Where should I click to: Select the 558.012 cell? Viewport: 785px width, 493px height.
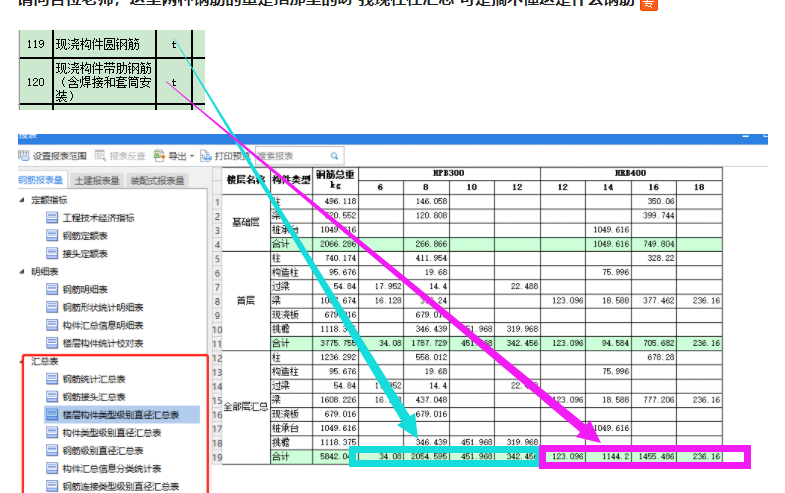tap(426, 357)
